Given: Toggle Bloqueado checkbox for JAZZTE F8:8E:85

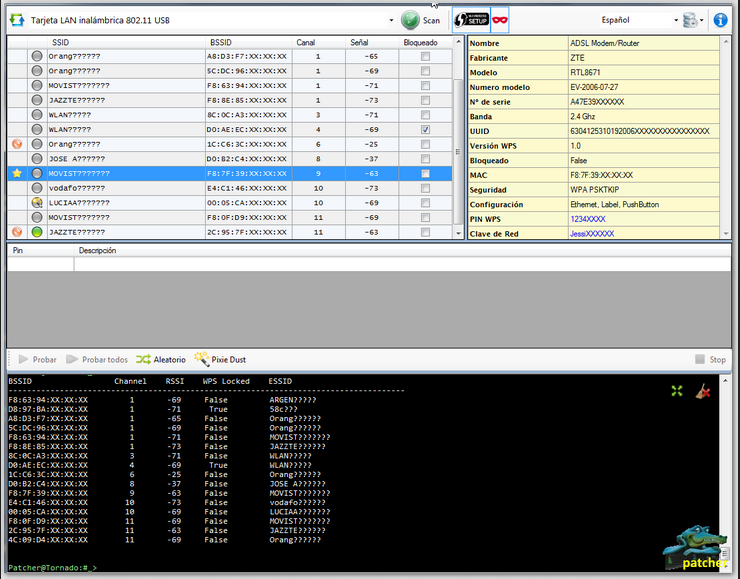Looking at the screenshot, I should 425,100.
